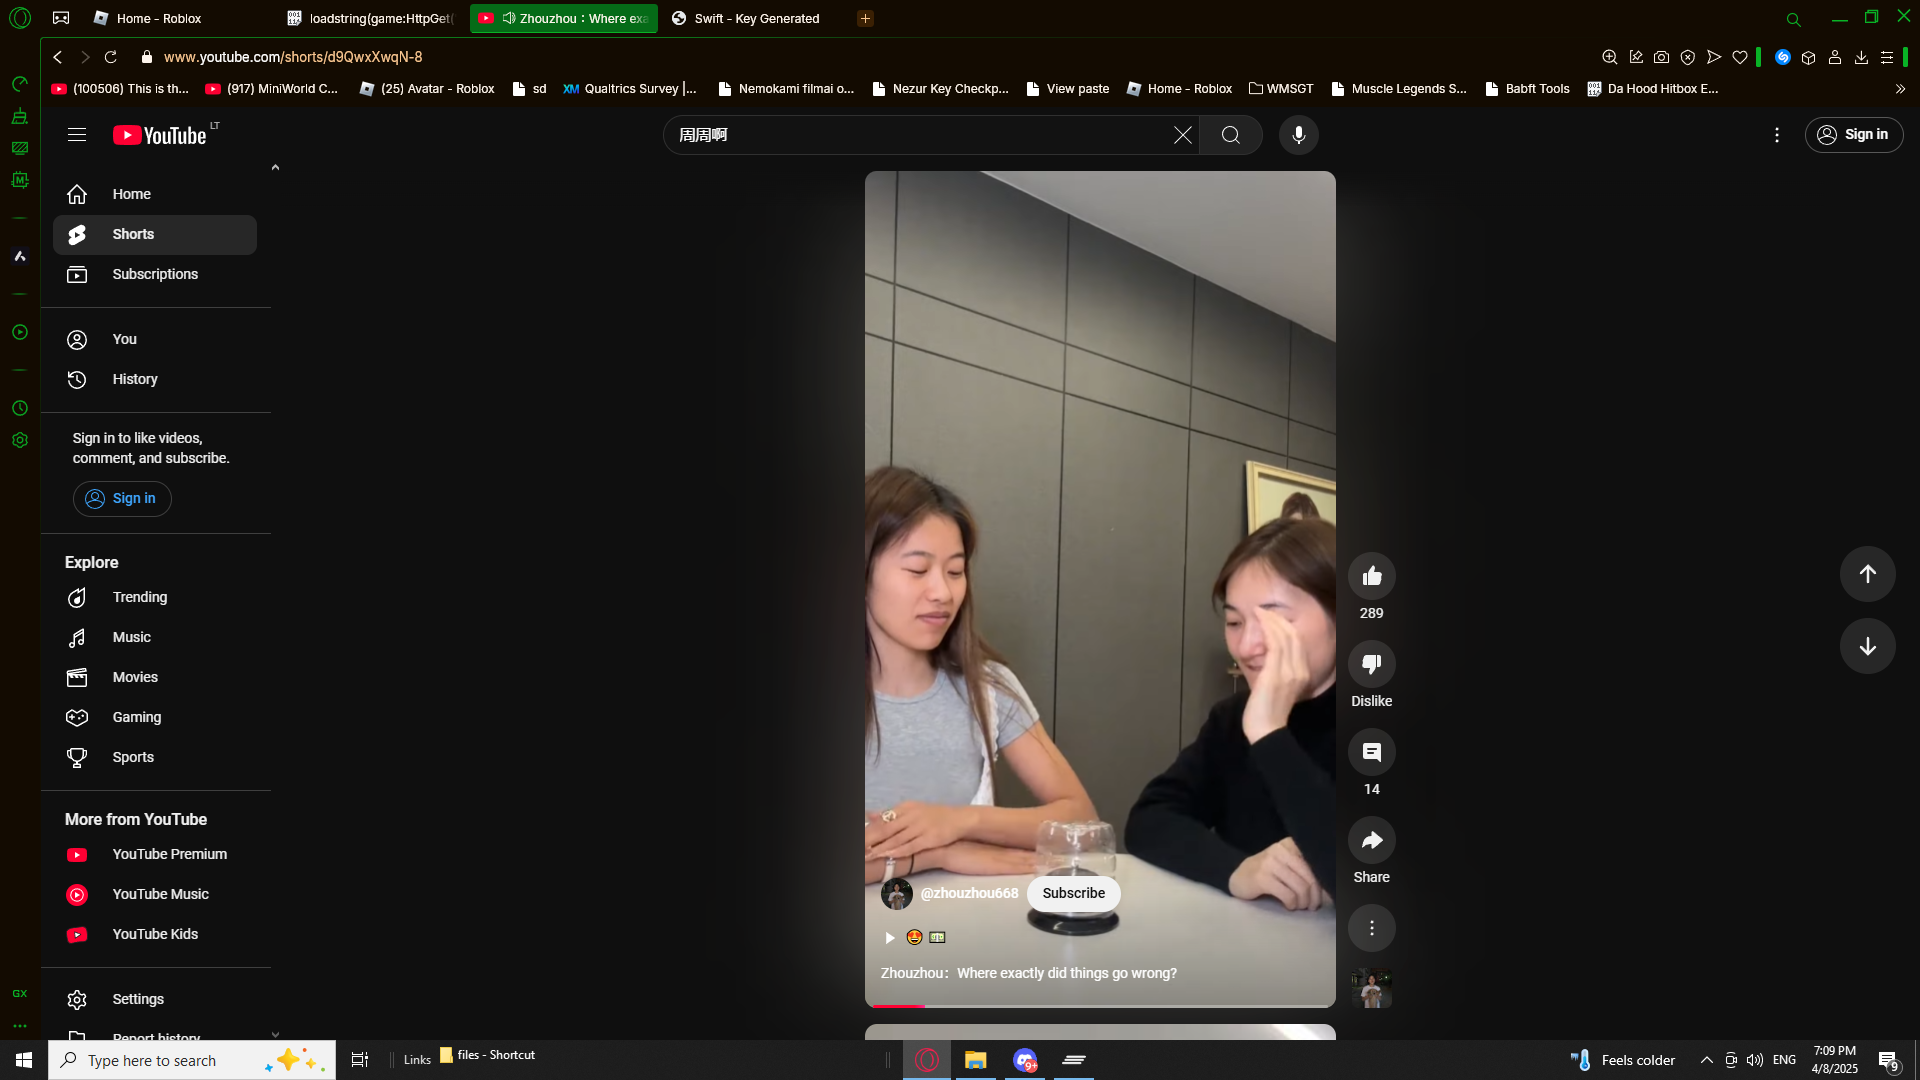Screen dimensions: 1920x1080
Task: Open File Explorer from the taskbar
Action: [x=975, y=1060]
